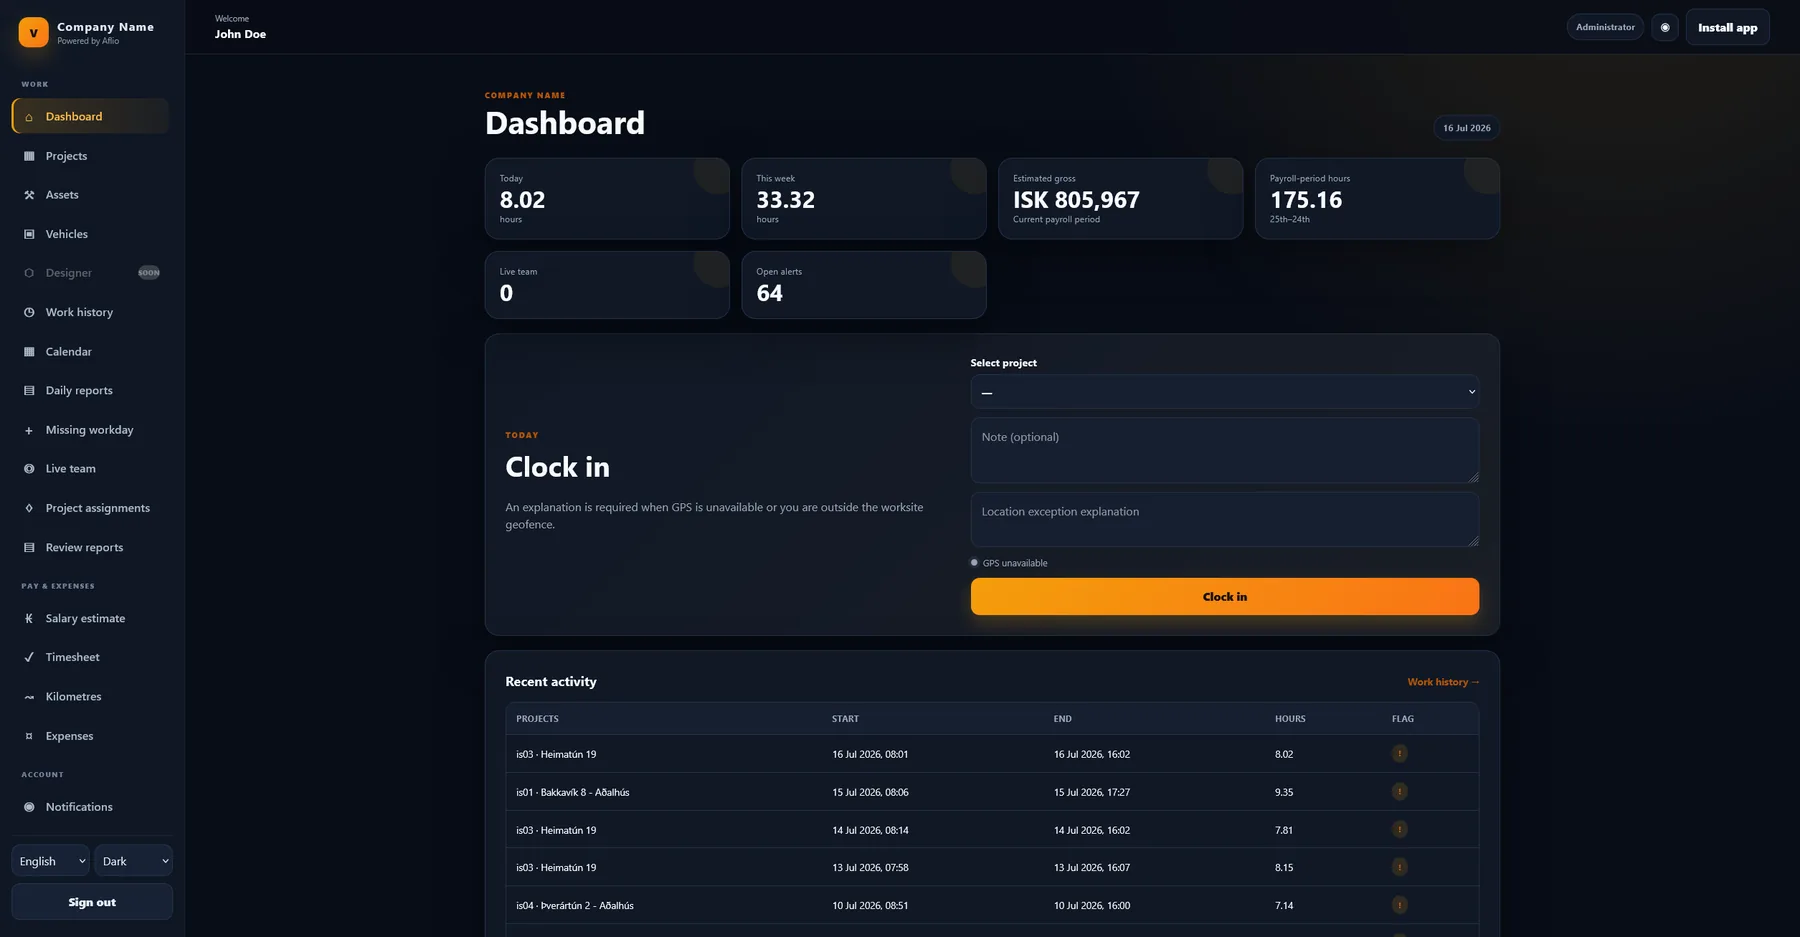Open the Select project dropdown
This screenshot has height=937, width=1800.
click(1224, 392)
